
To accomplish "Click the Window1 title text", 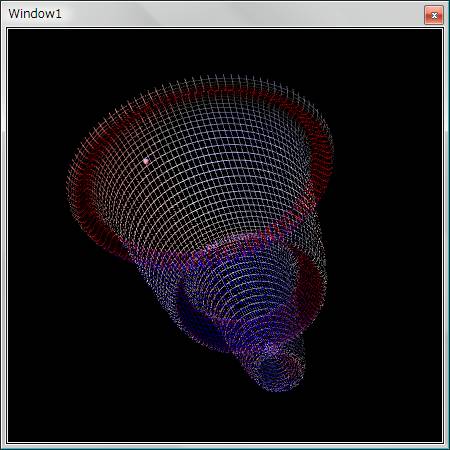I will coord(35,14).
